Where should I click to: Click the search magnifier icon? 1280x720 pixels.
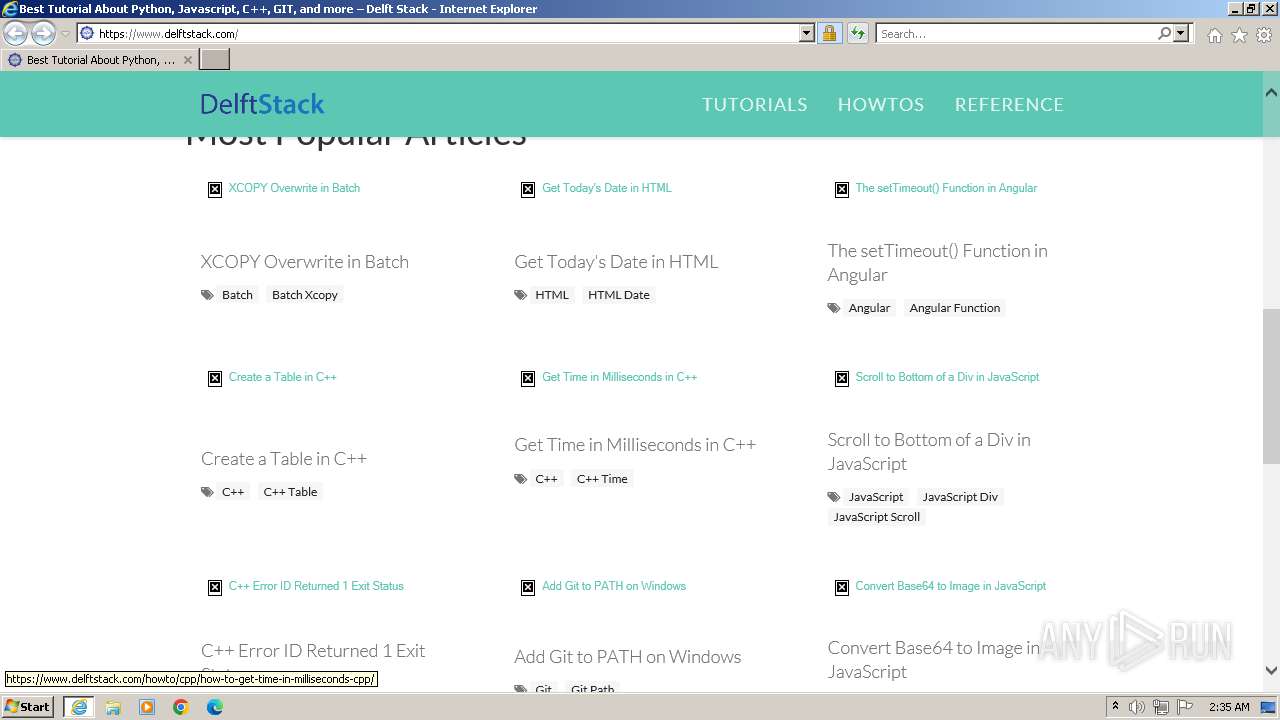[1164, 33]
